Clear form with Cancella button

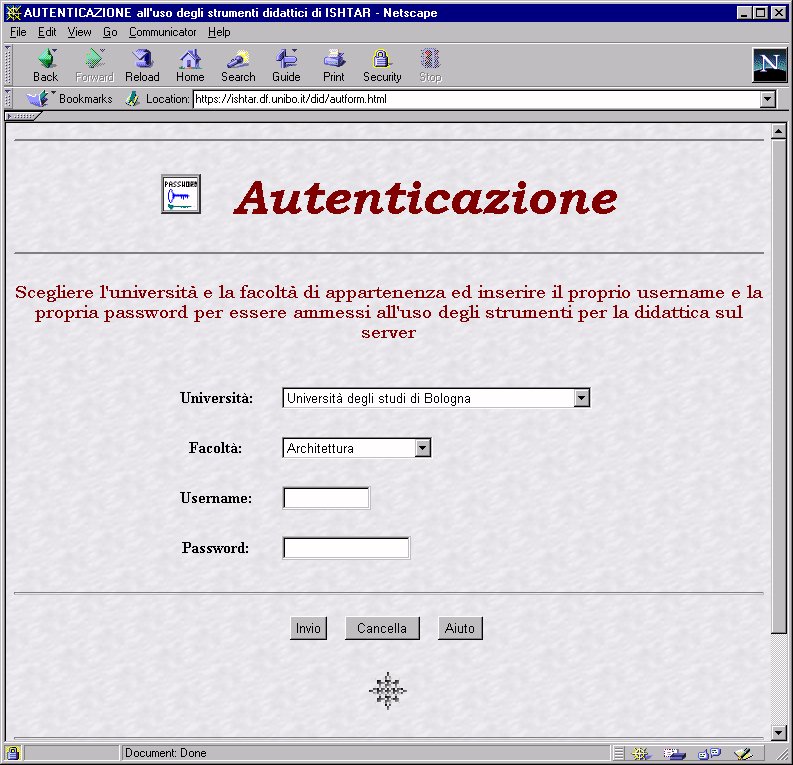click(382, 628)
